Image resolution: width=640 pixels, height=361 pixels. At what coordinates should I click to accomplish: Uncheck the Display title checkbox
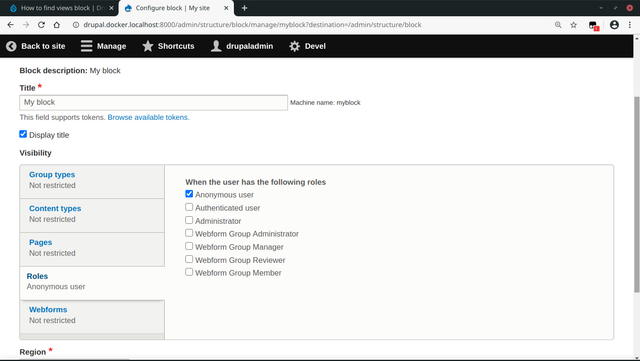click(x=23, y=134)
